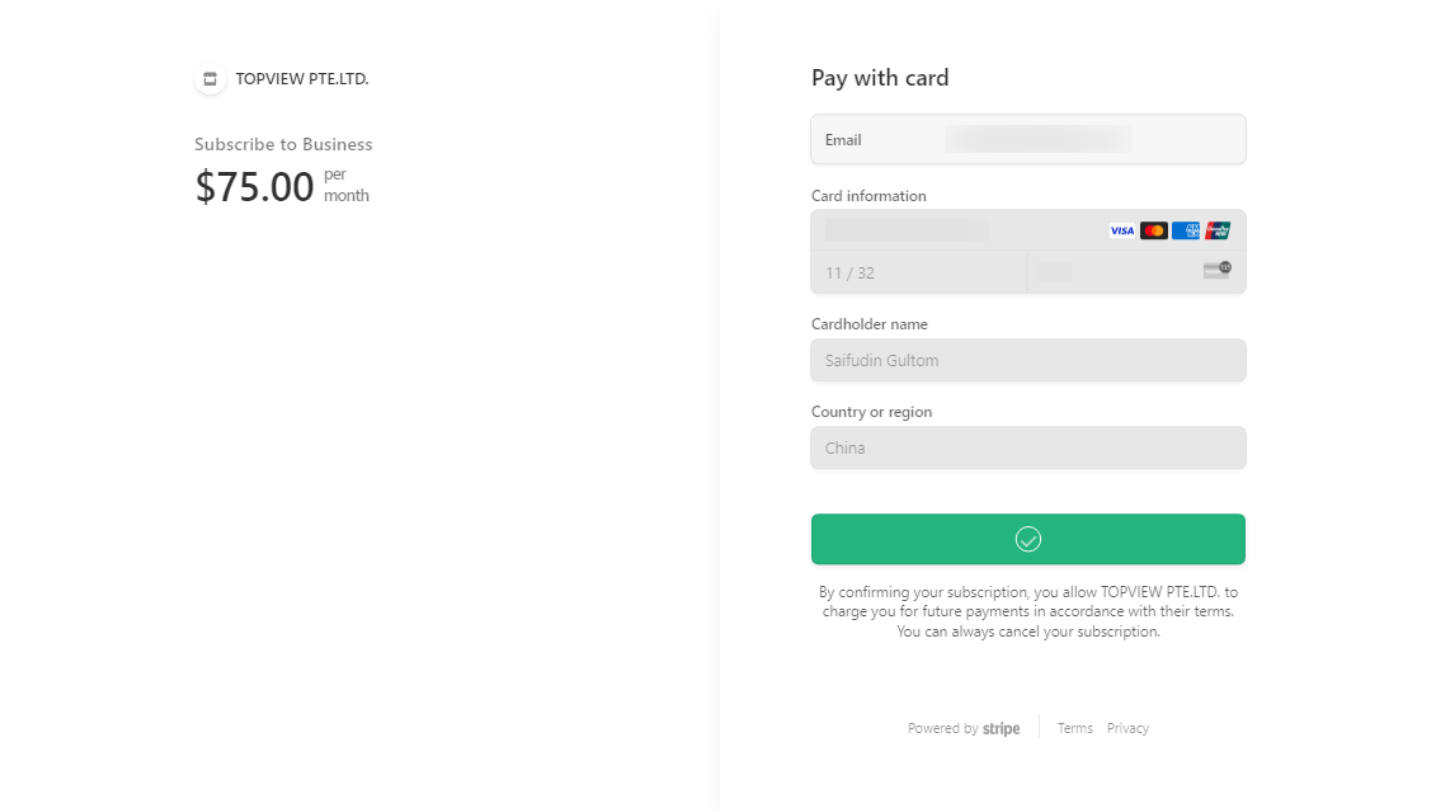The height and width of the screenshot is (810, 1440).
Task: Click the CVC card hint icon
Action: [x=1216, y=270]
